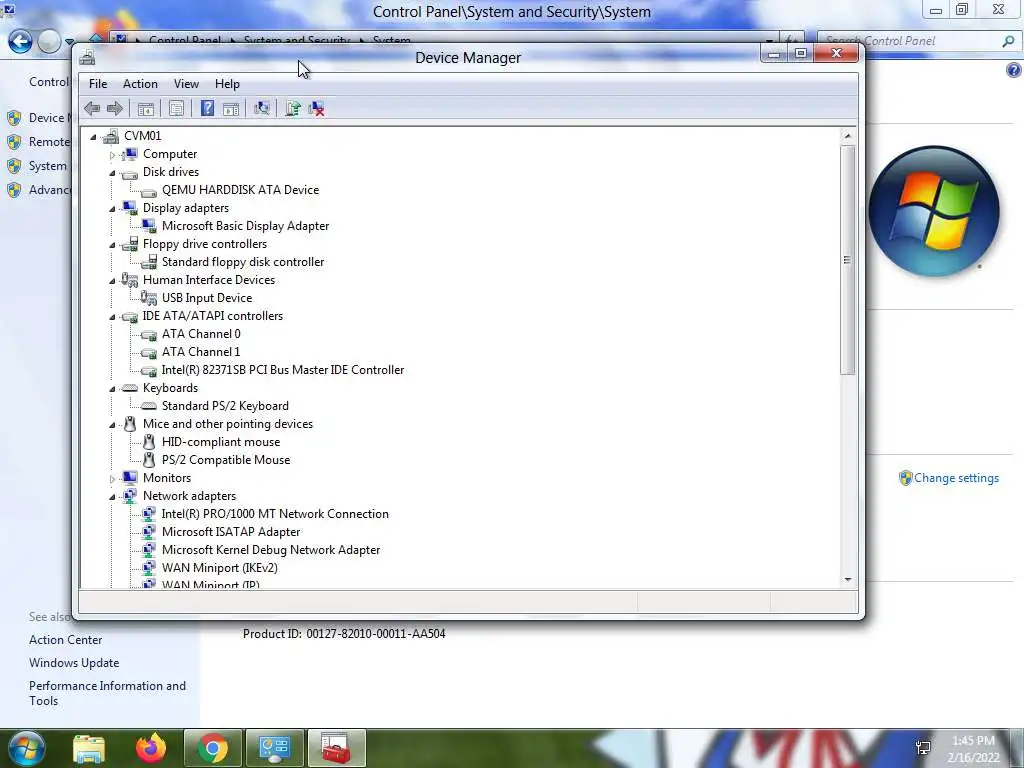Click the Forward arrow in Device Manager toolbar
This screenshot has height=768, width=1024.
click(115, 108)
